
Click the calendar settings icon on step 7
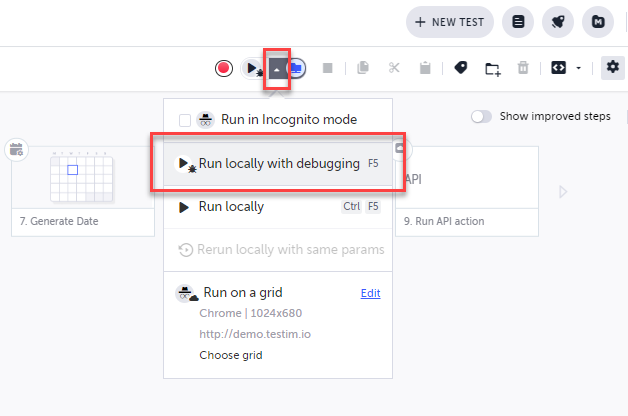coord(16,150)
